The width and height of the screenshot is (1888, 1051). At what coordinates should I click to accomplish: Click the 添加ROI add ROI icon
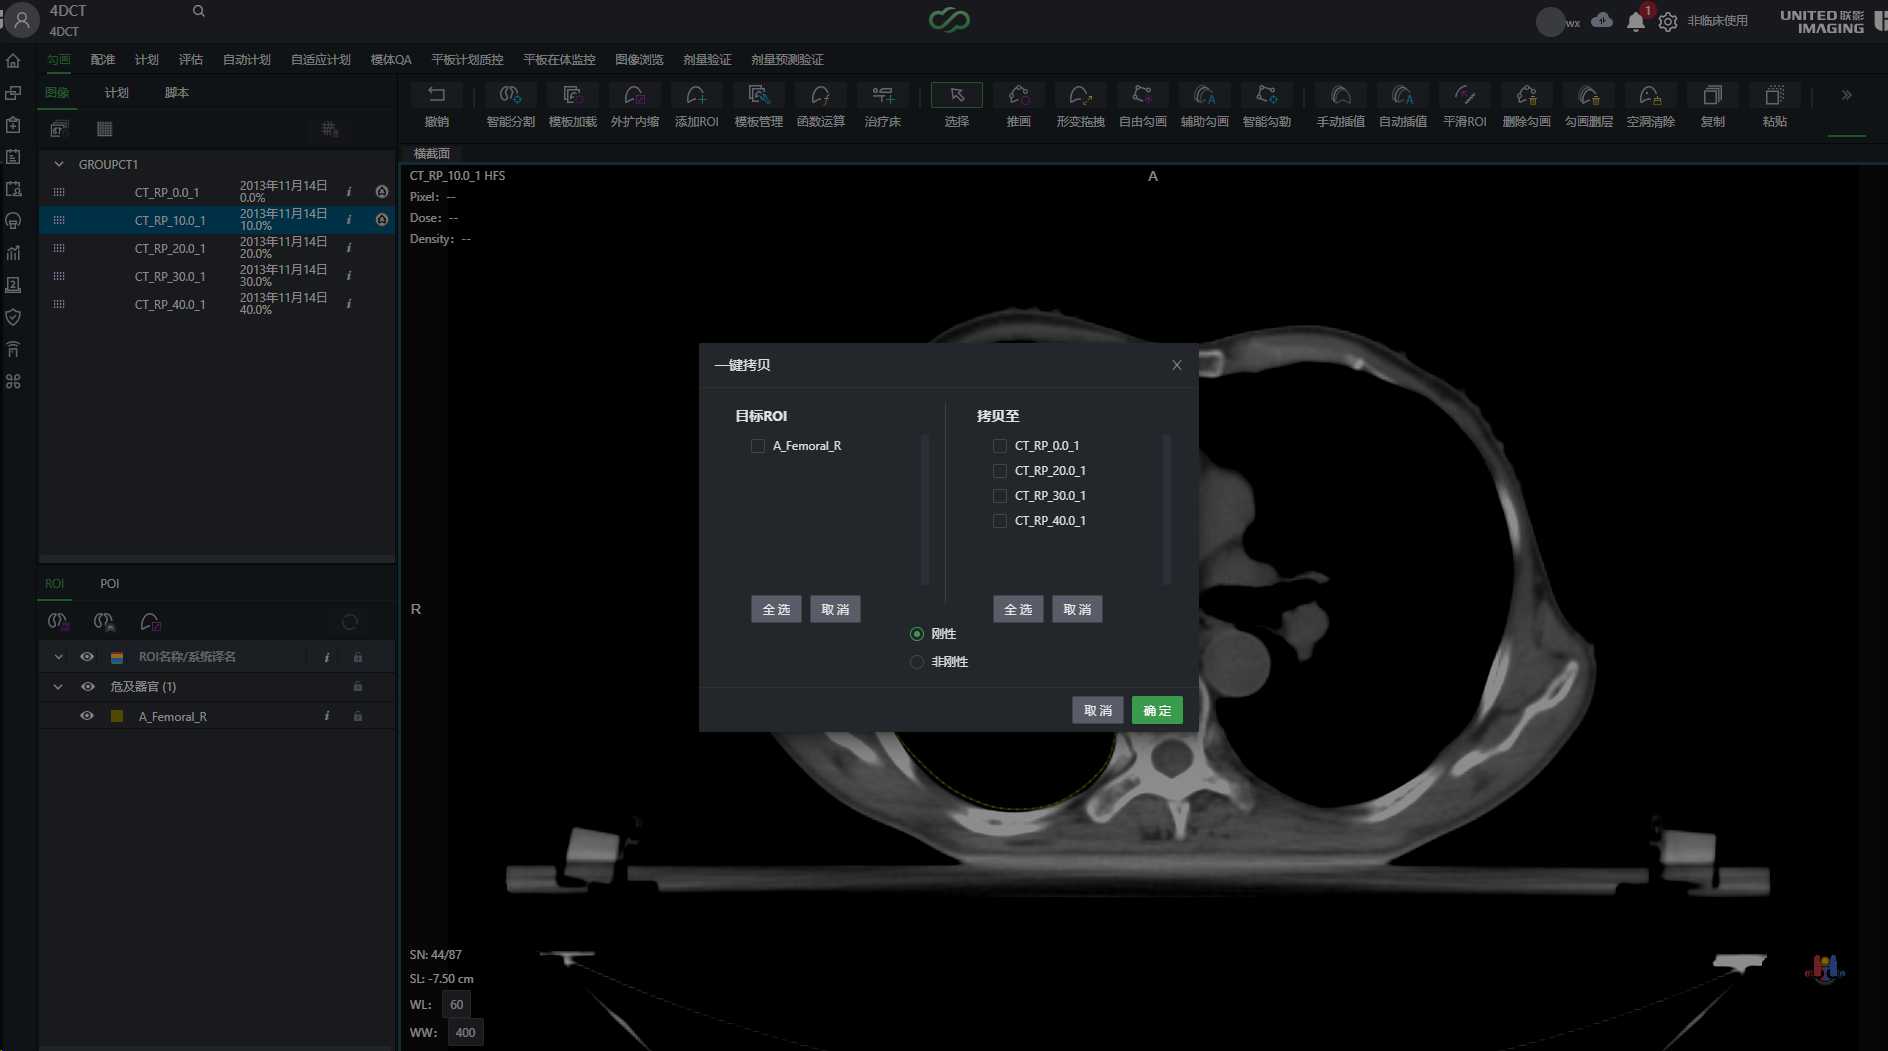[x=696, y=96]
